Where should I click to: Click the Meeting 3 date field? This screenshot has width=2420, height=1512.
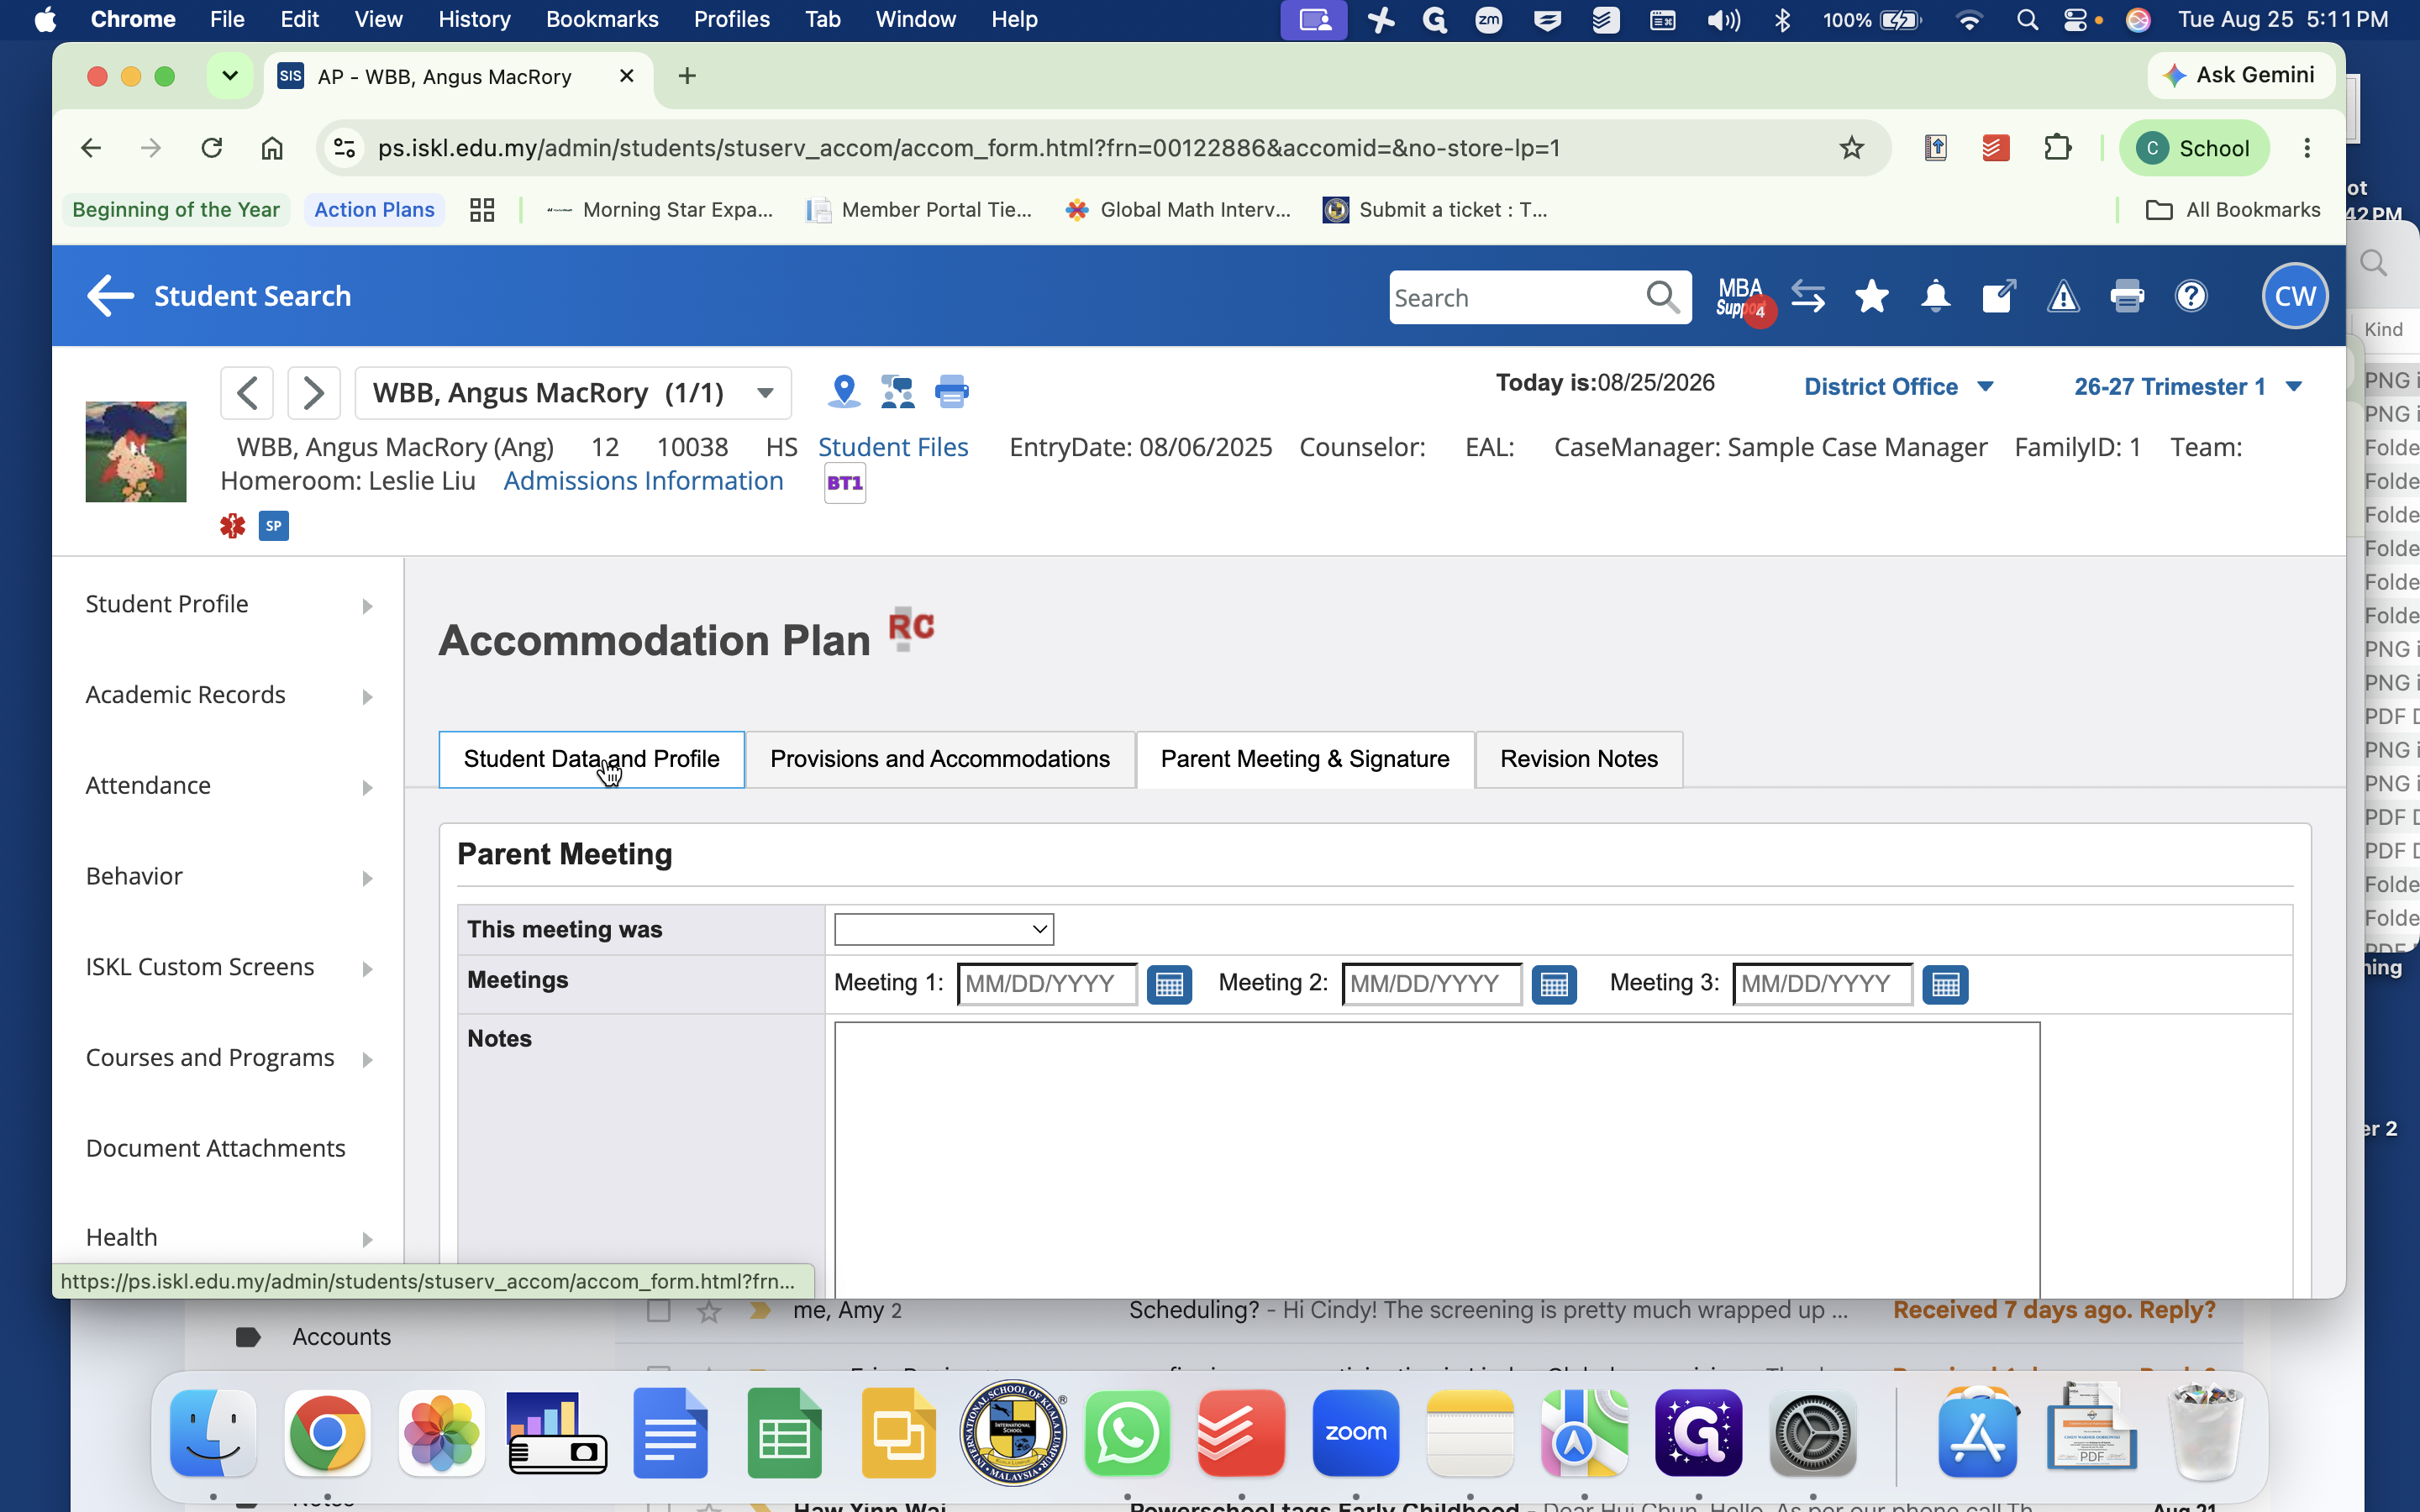coord(1822,984)
